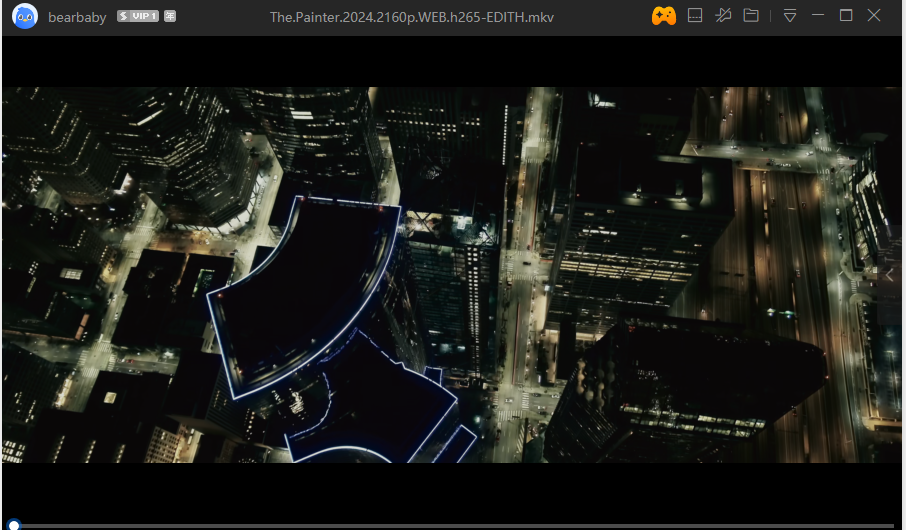Click the blue bear avatar icon
The image size is (906, 530).
pyautogui.click(x=25, y=17)
